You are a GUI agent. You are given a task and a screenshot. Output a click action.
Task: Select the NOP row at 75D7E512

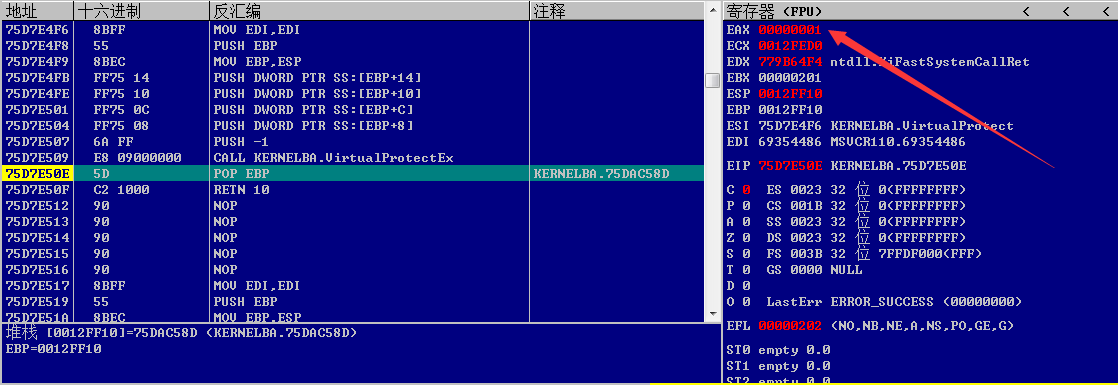click(352, 205)
